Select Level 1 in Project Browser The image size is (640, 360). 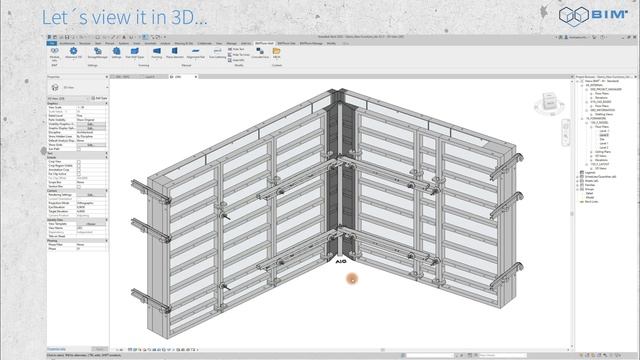[x=604, y=143]
